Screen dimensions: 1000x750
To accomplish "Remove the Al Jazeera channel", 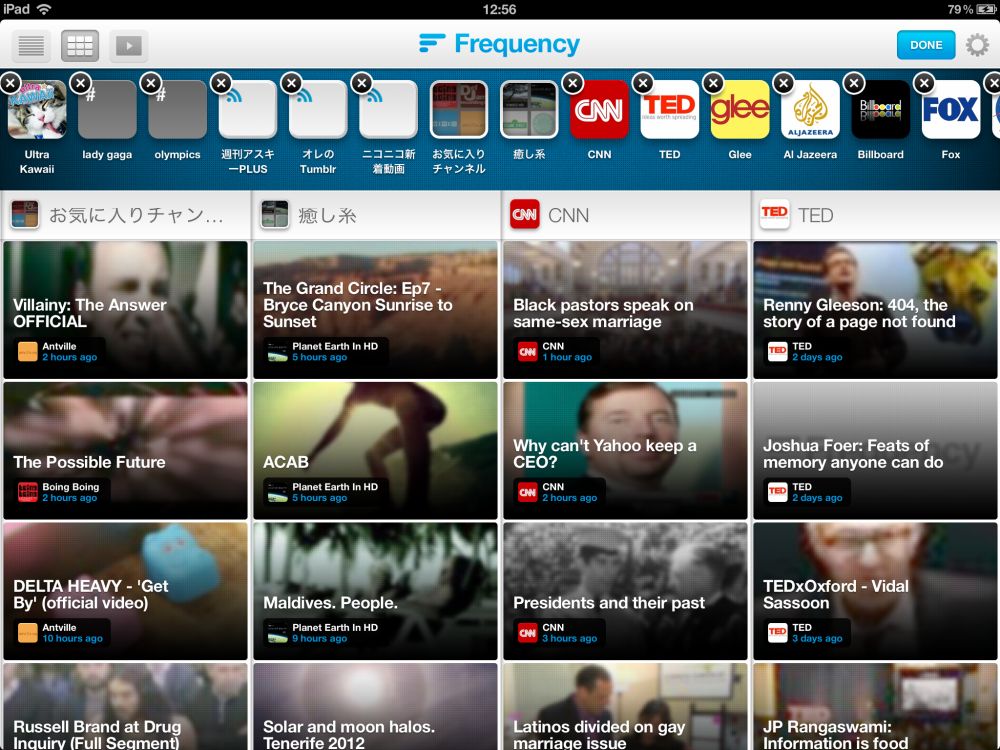I will tap(783, 83).
